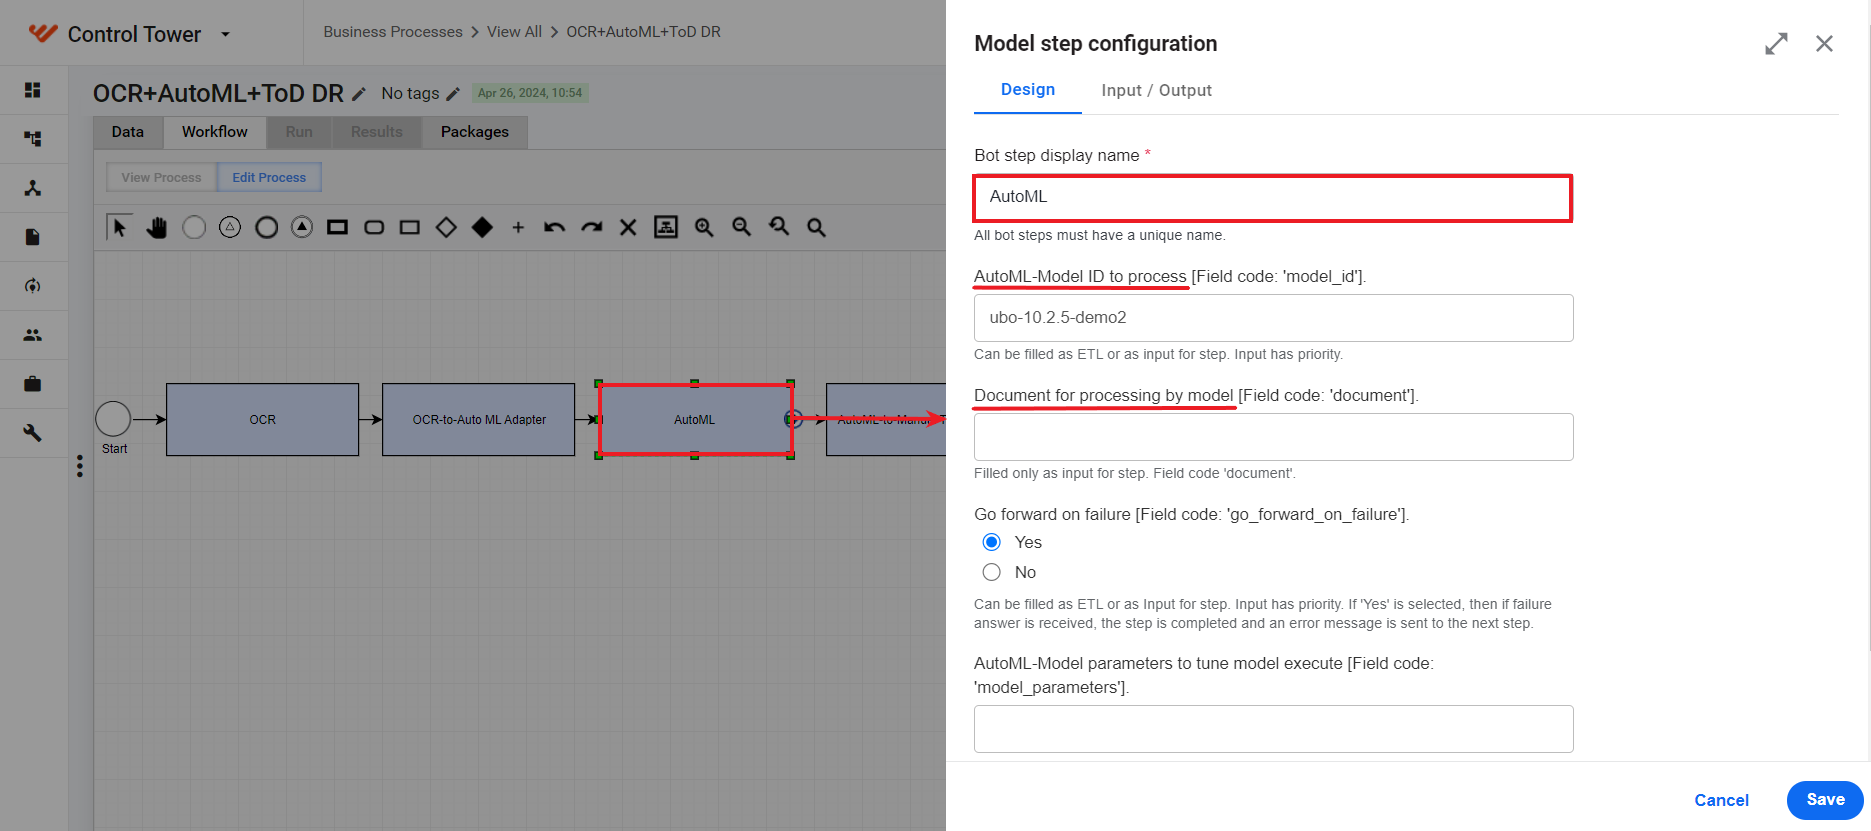This screenshot has width=1871, height=831.
Task: Click the Apr 26, 2024 date badge
Action: point(530,93)
